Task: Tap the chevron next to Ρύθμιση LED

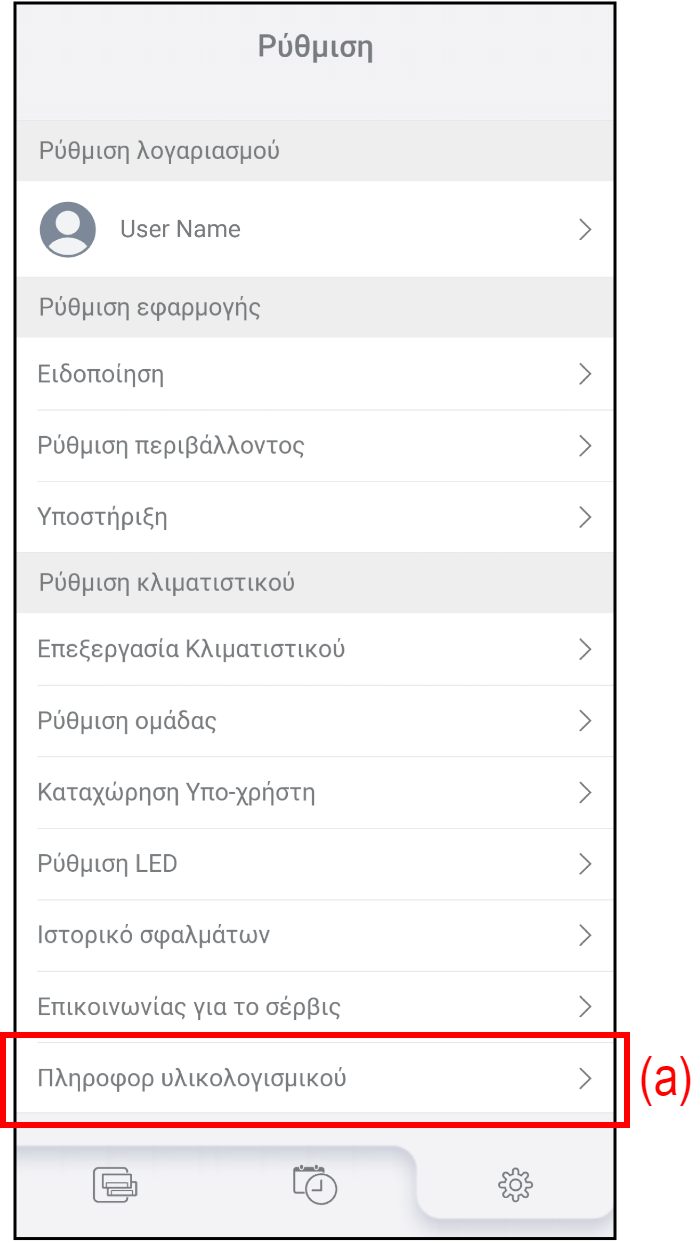Action: [x=586, y=864]
